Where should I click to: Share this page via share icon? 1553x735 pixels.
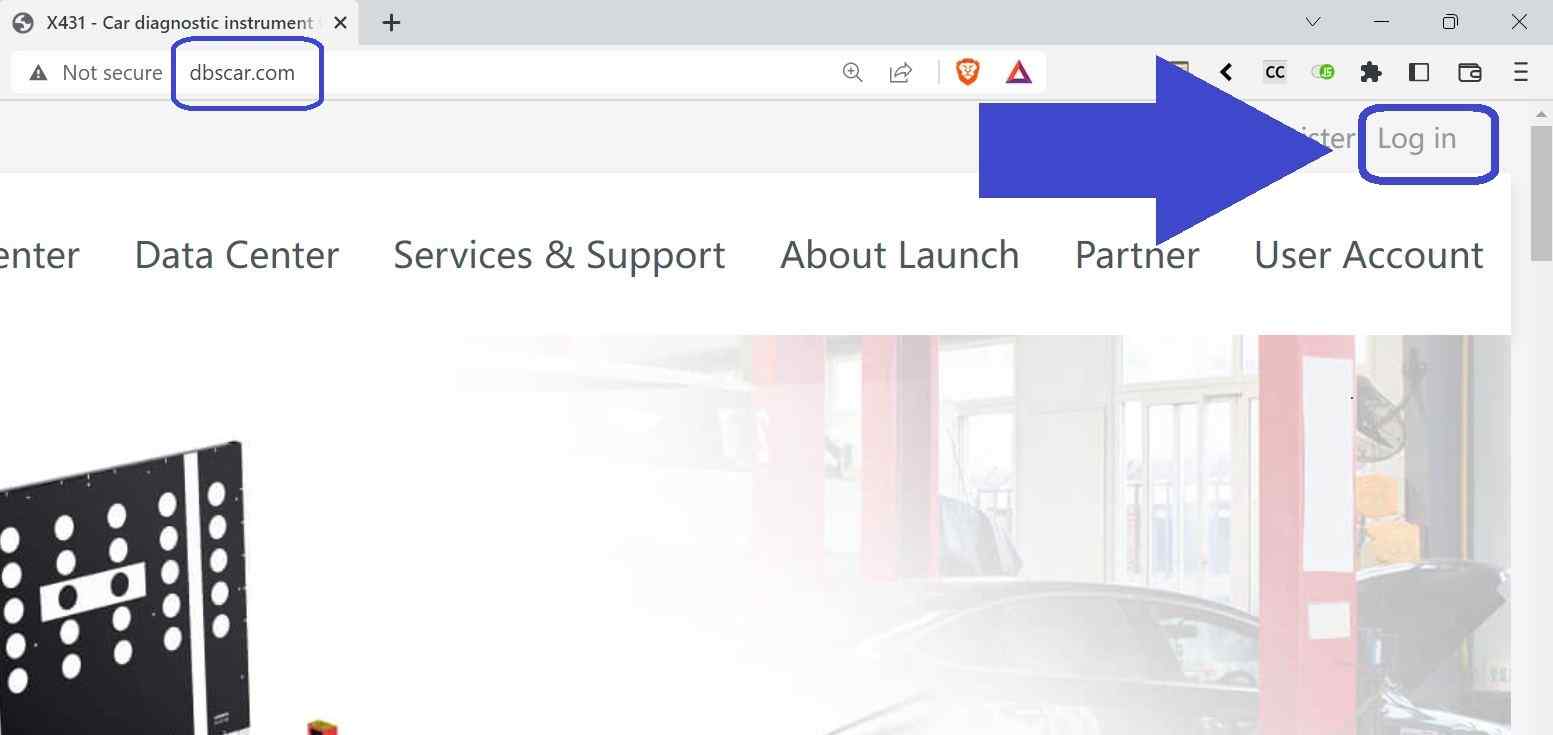click(x=901, y=72)
